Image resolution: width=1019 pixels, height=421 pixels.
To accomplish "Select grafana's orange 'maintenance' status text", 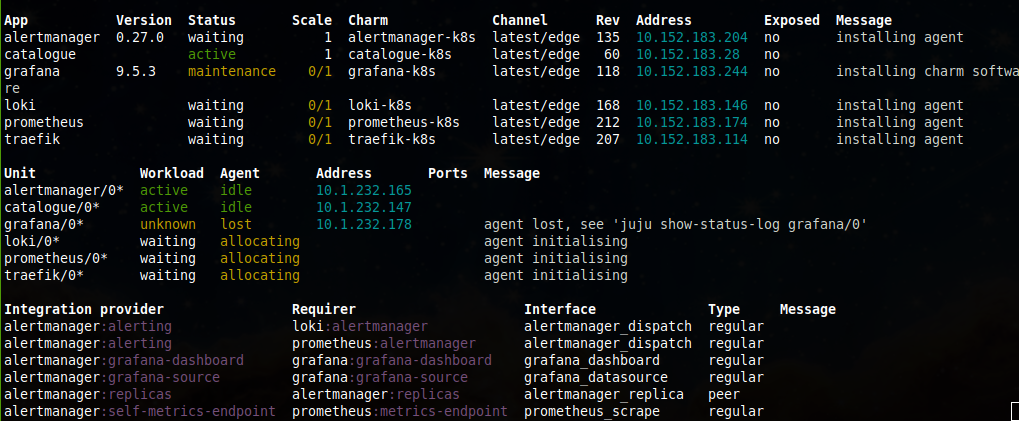I will tap(231, 71).
